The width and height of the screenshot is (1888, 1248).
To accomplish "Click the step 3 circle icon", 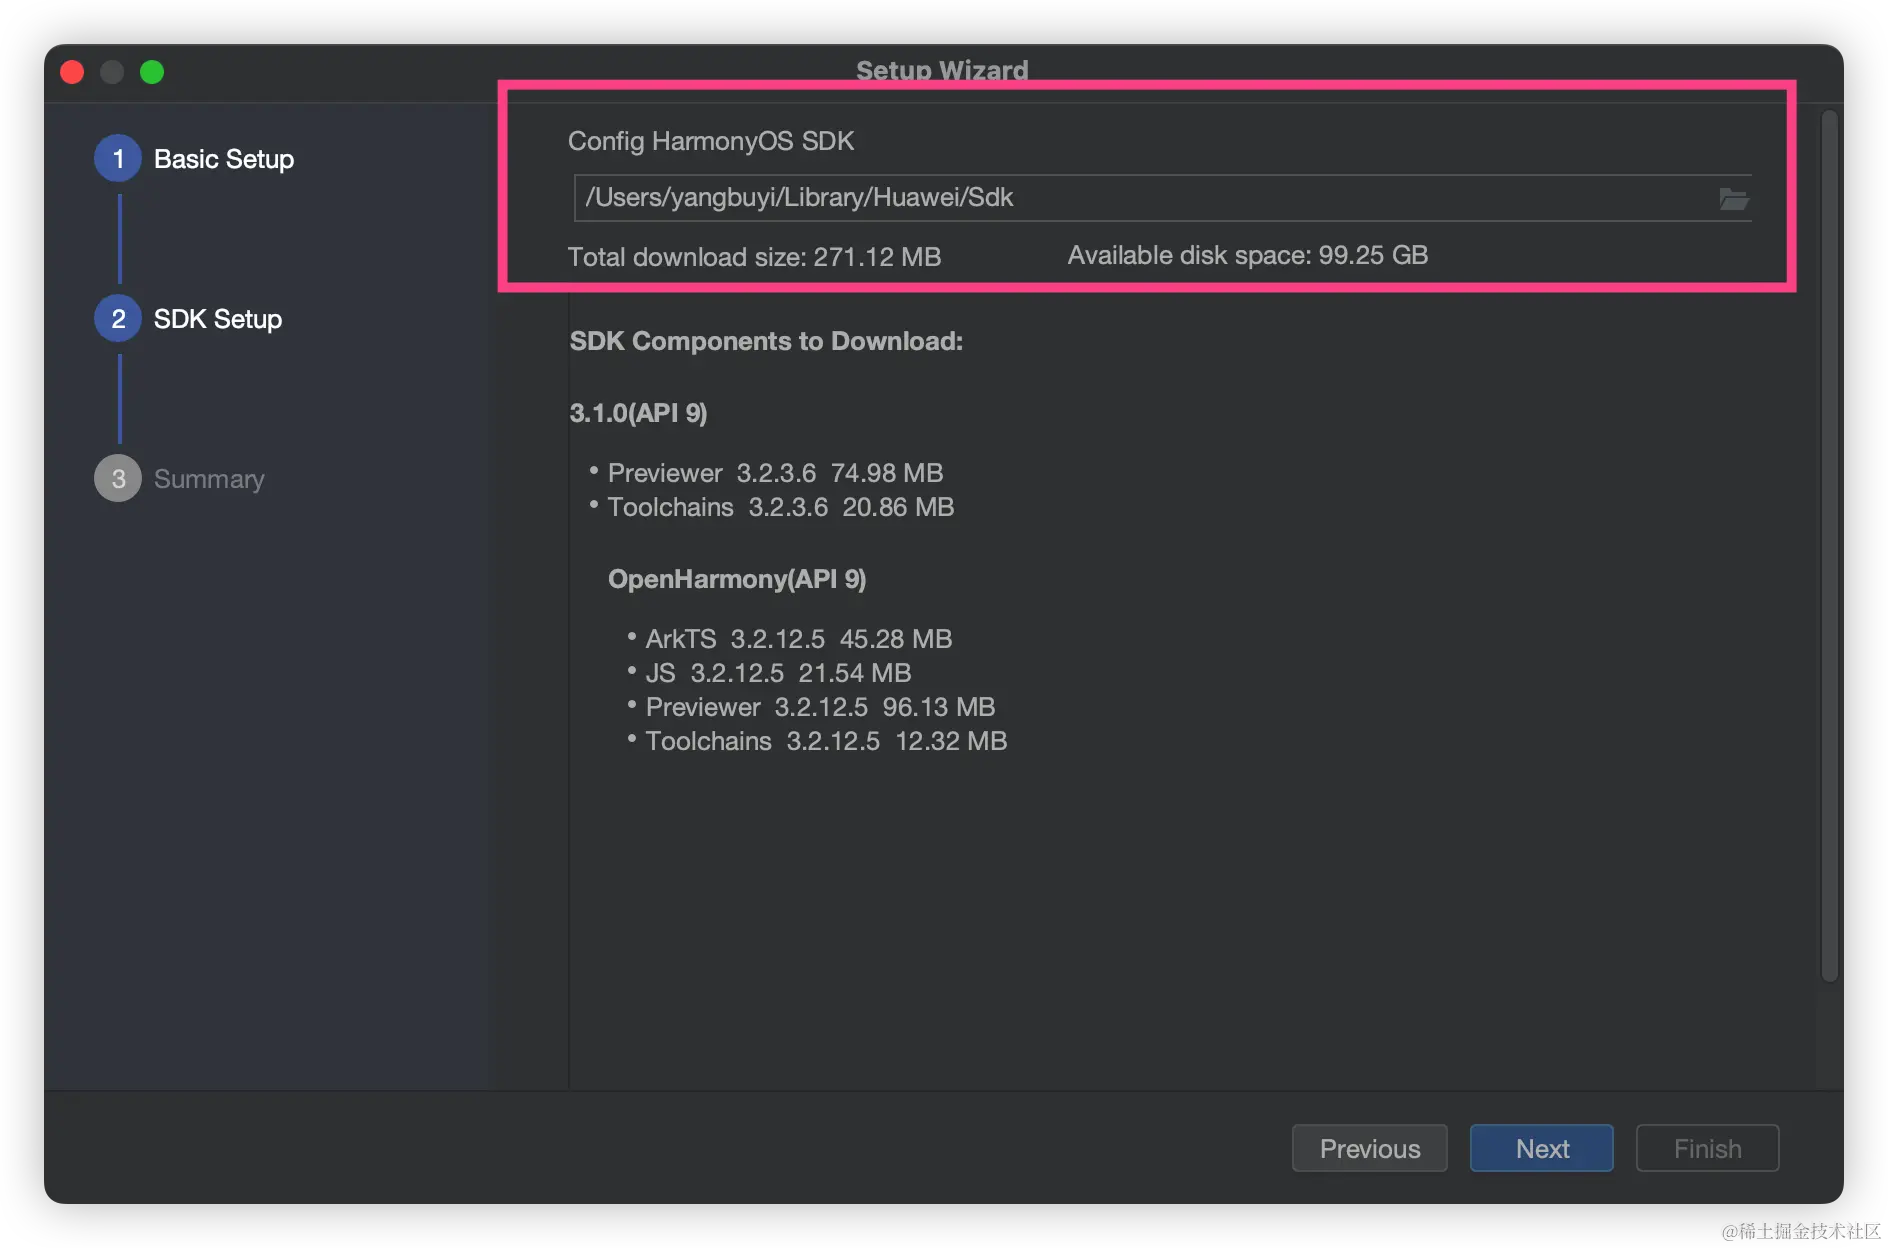I will 118,479.
